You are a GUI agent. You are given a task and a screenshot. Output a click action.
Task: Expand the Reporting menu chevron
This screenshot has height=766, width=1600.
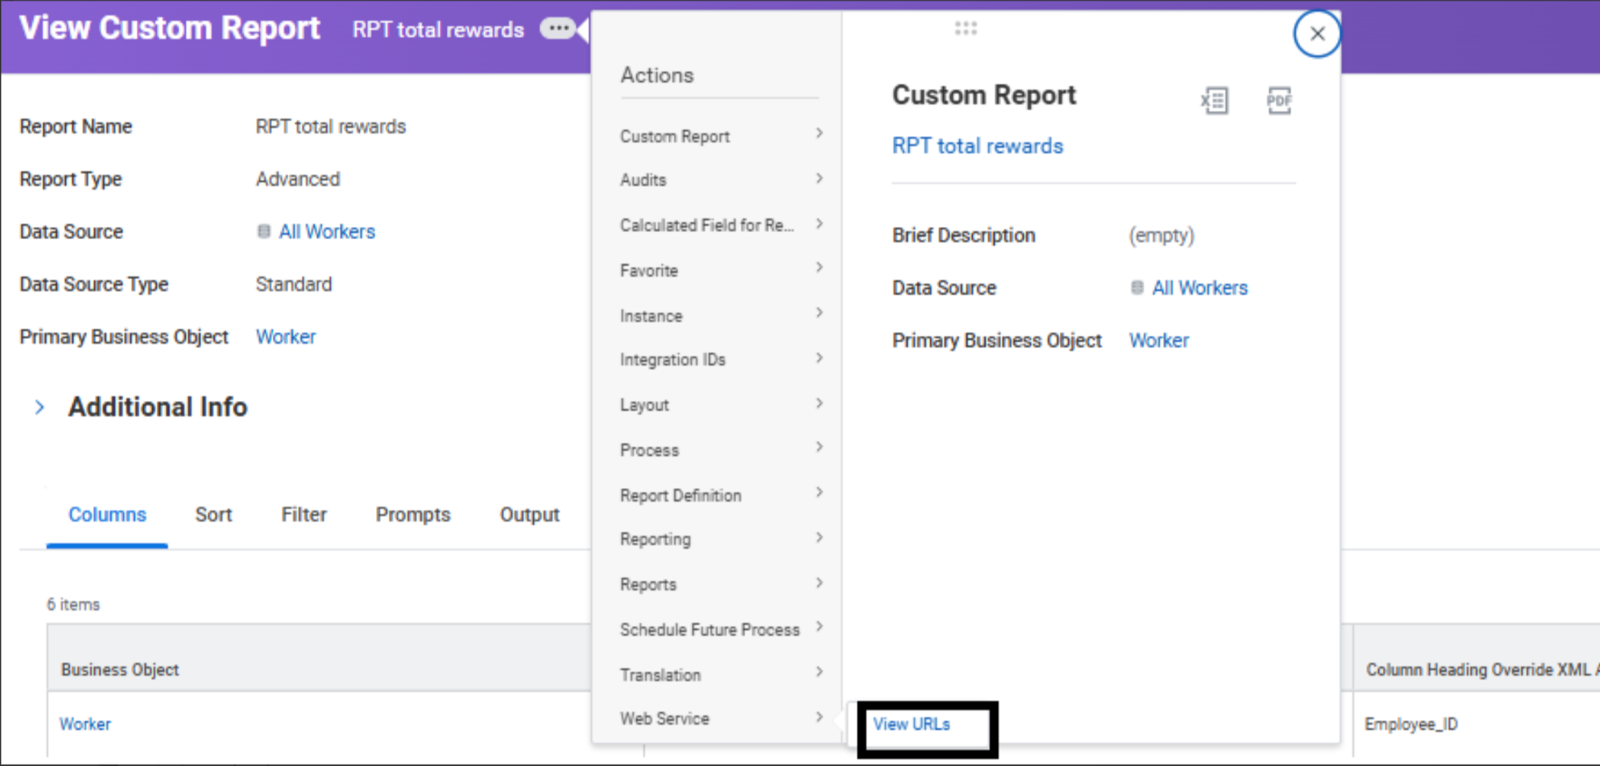tap(819, 537)
